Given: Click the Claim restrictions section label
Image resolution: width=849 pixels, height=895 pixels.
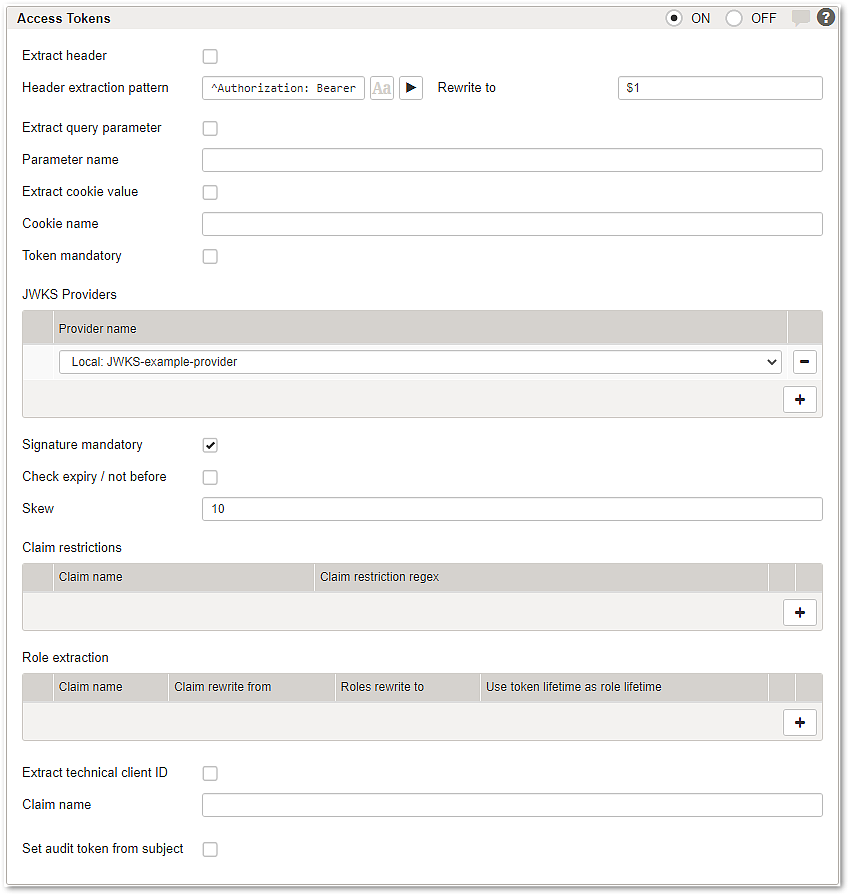Looking at the screenshot, I should pos(72,547).
